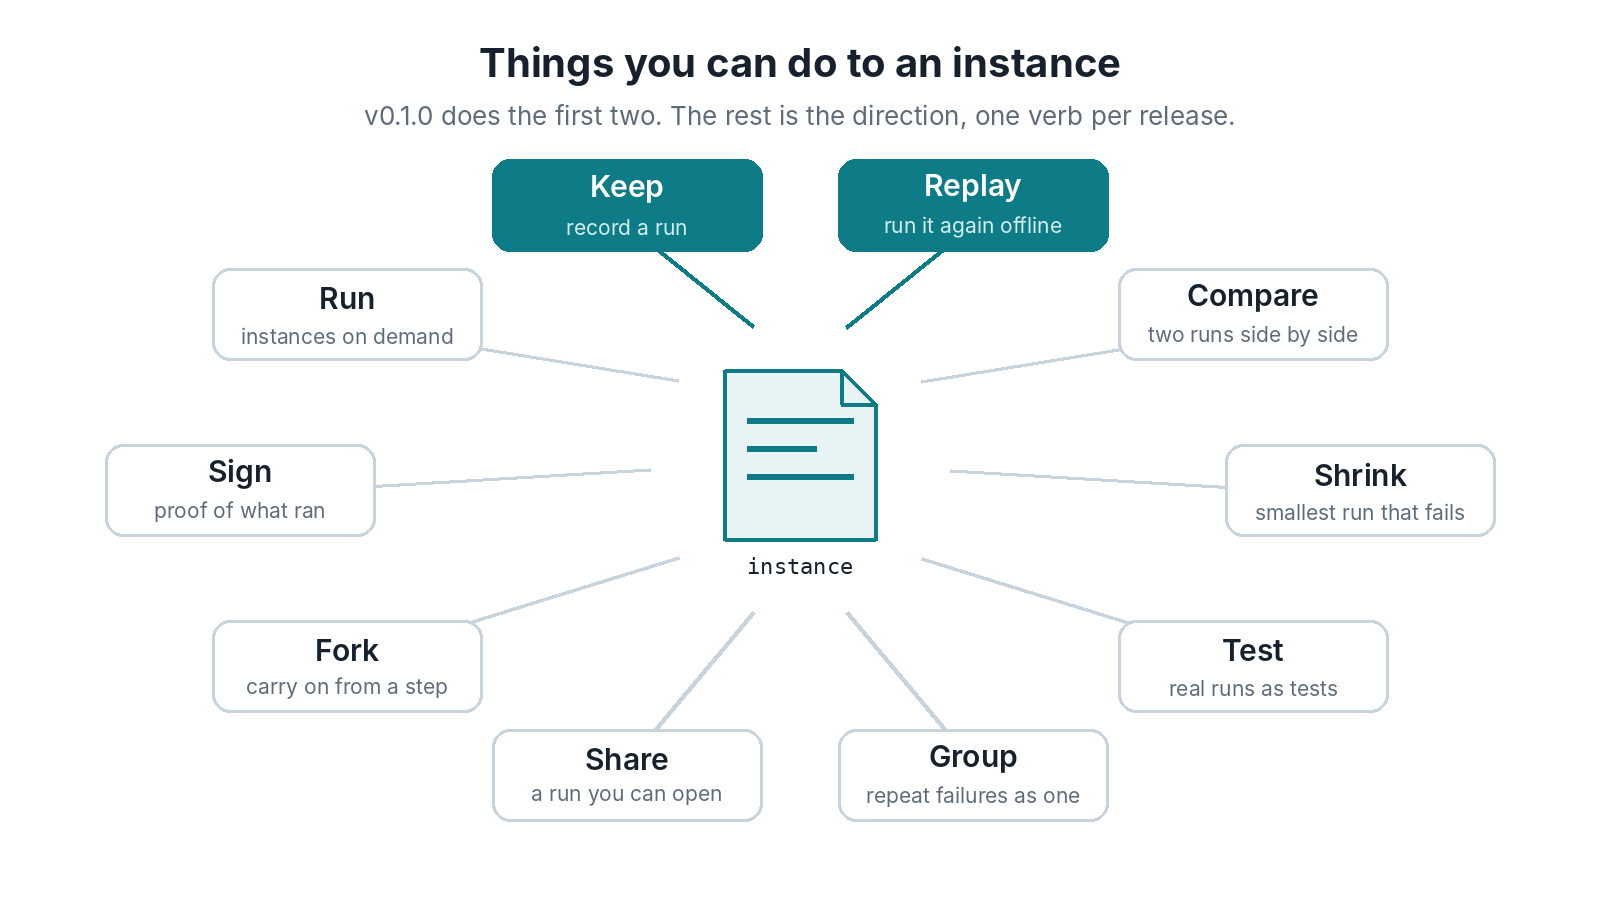This screenshot has height=900, width=1600.
Task: Click the text 'proof of what ran'
Action: tap(240, 511)
